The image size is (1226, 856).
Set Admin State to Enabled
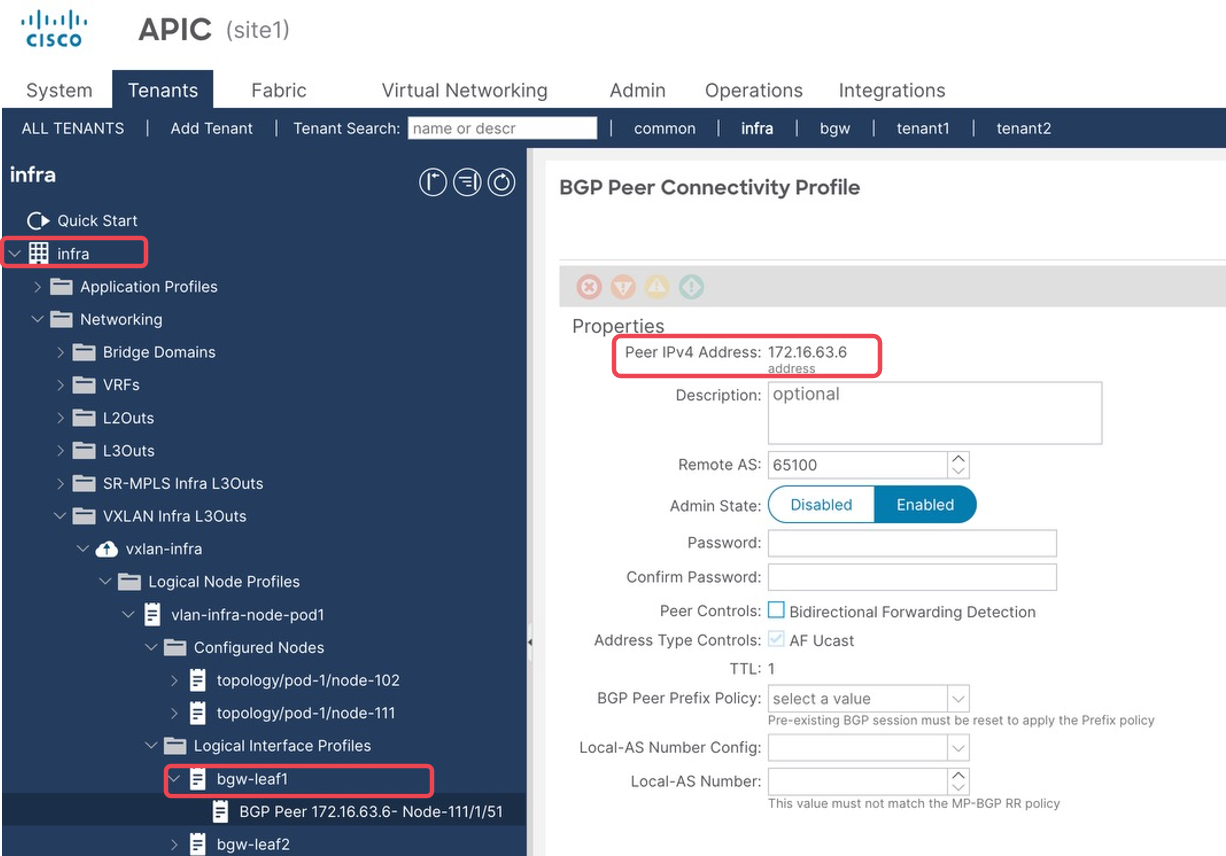[x=925, y=505]
